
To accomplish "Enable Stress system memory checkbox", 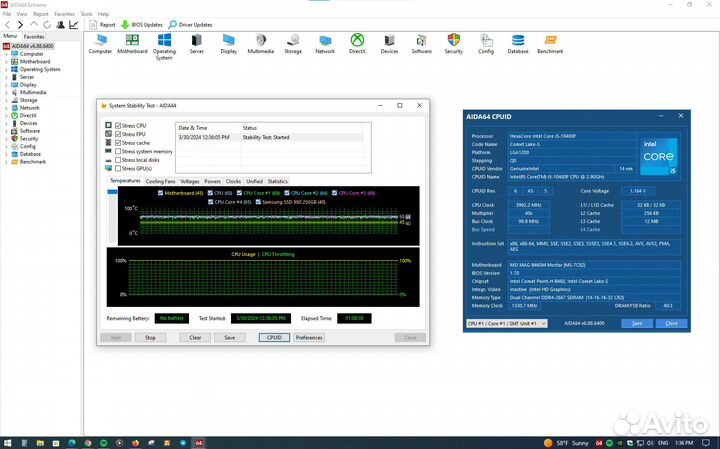I will point(118,151).
